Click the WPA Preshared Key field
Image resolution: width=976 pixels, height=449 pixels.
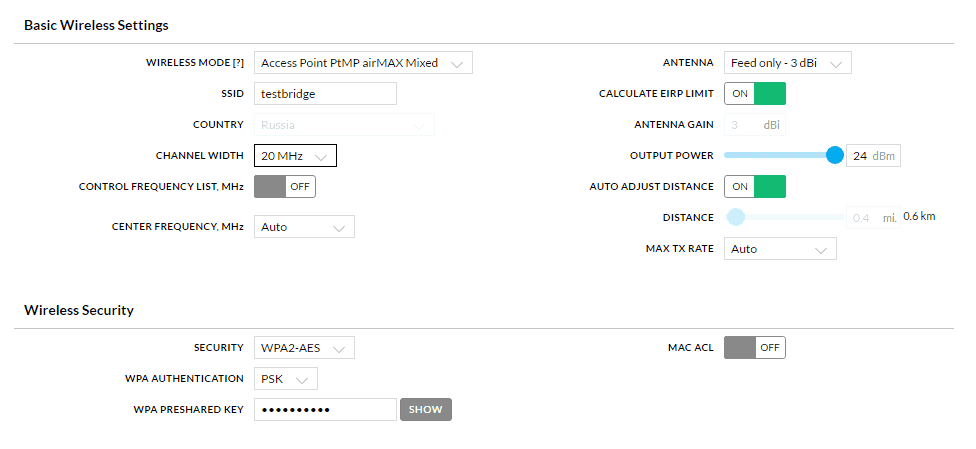(x=325, y=410)
